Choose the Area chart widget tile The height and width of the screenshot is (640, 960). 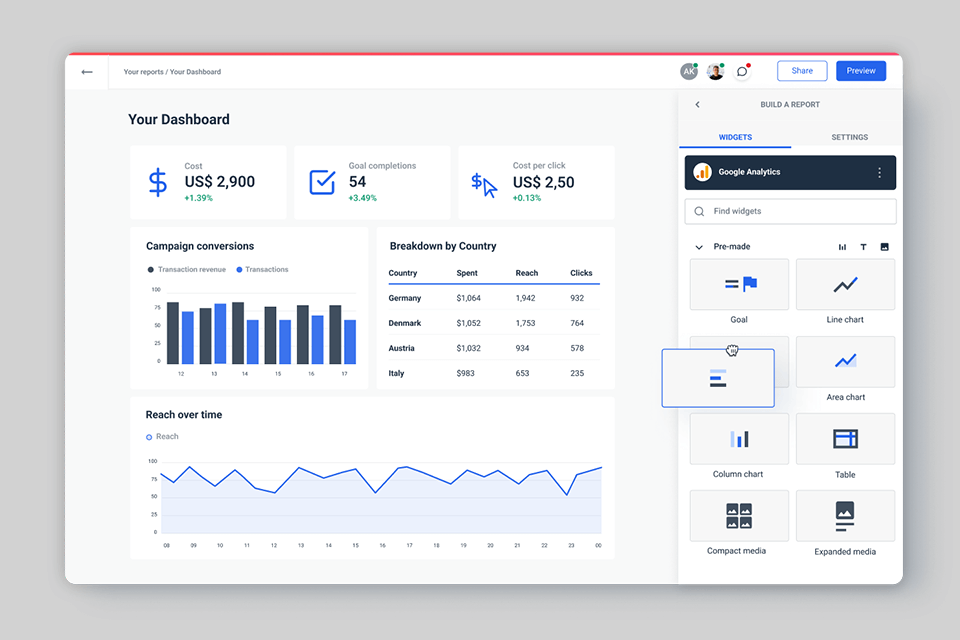845,362
